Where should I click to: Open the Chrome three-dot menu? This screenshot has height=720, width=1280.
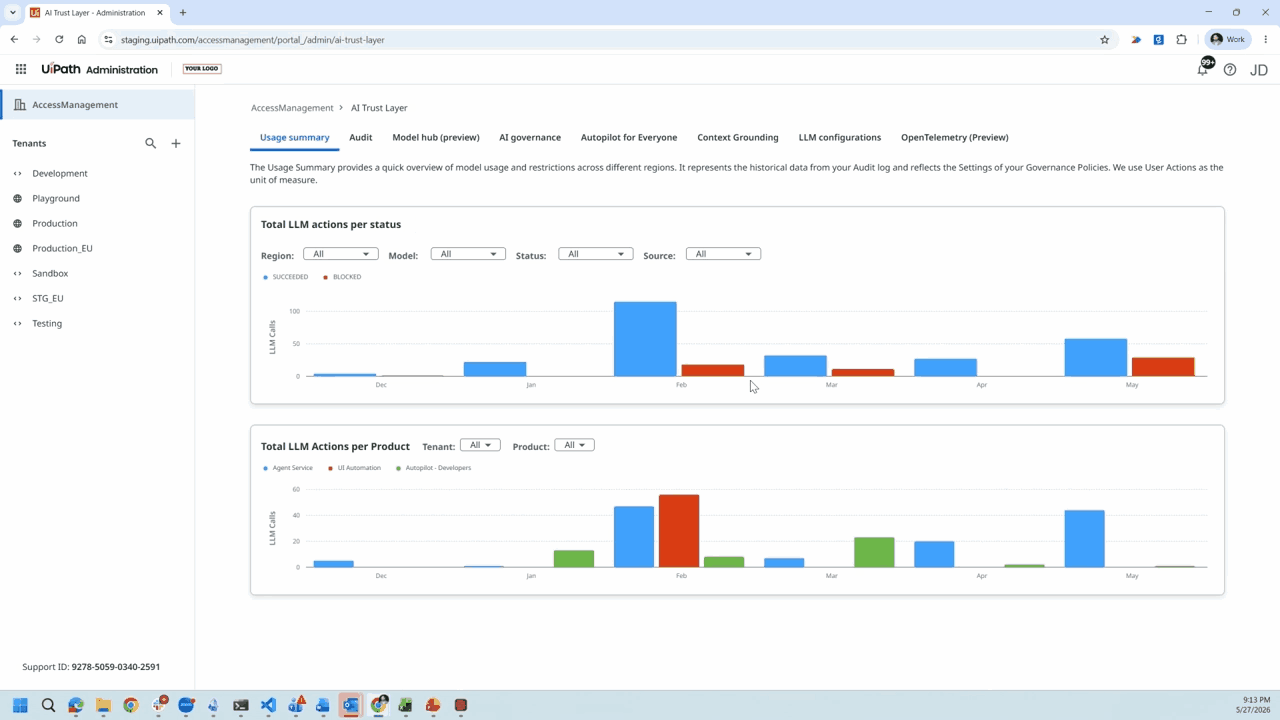click(x=1266, y=40)
